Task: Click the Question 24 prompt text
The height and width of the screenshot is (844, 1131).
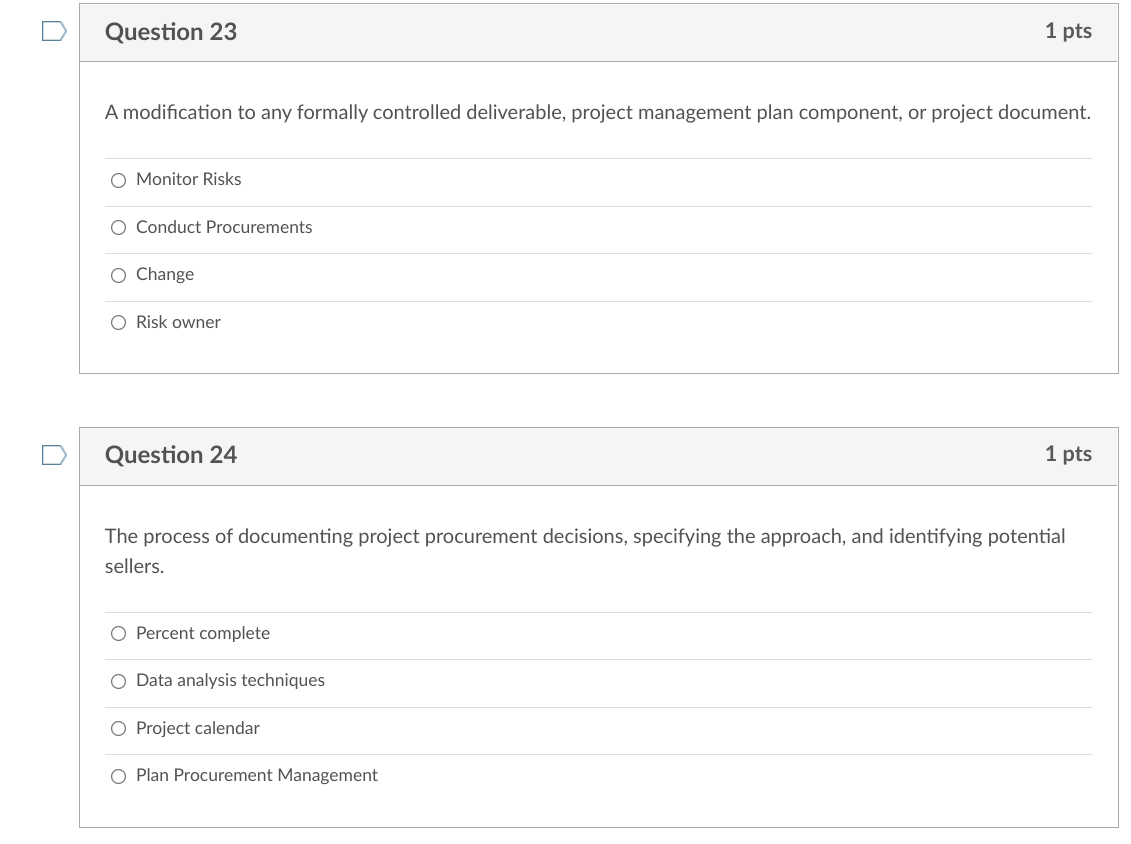Action: click(585, 550)
